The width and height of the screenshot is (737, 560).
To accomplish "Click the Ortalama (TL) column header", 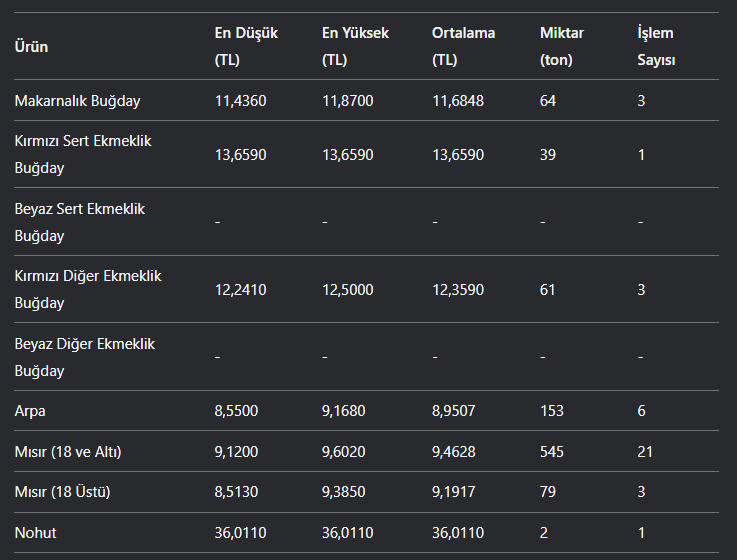I will (463, 46).
